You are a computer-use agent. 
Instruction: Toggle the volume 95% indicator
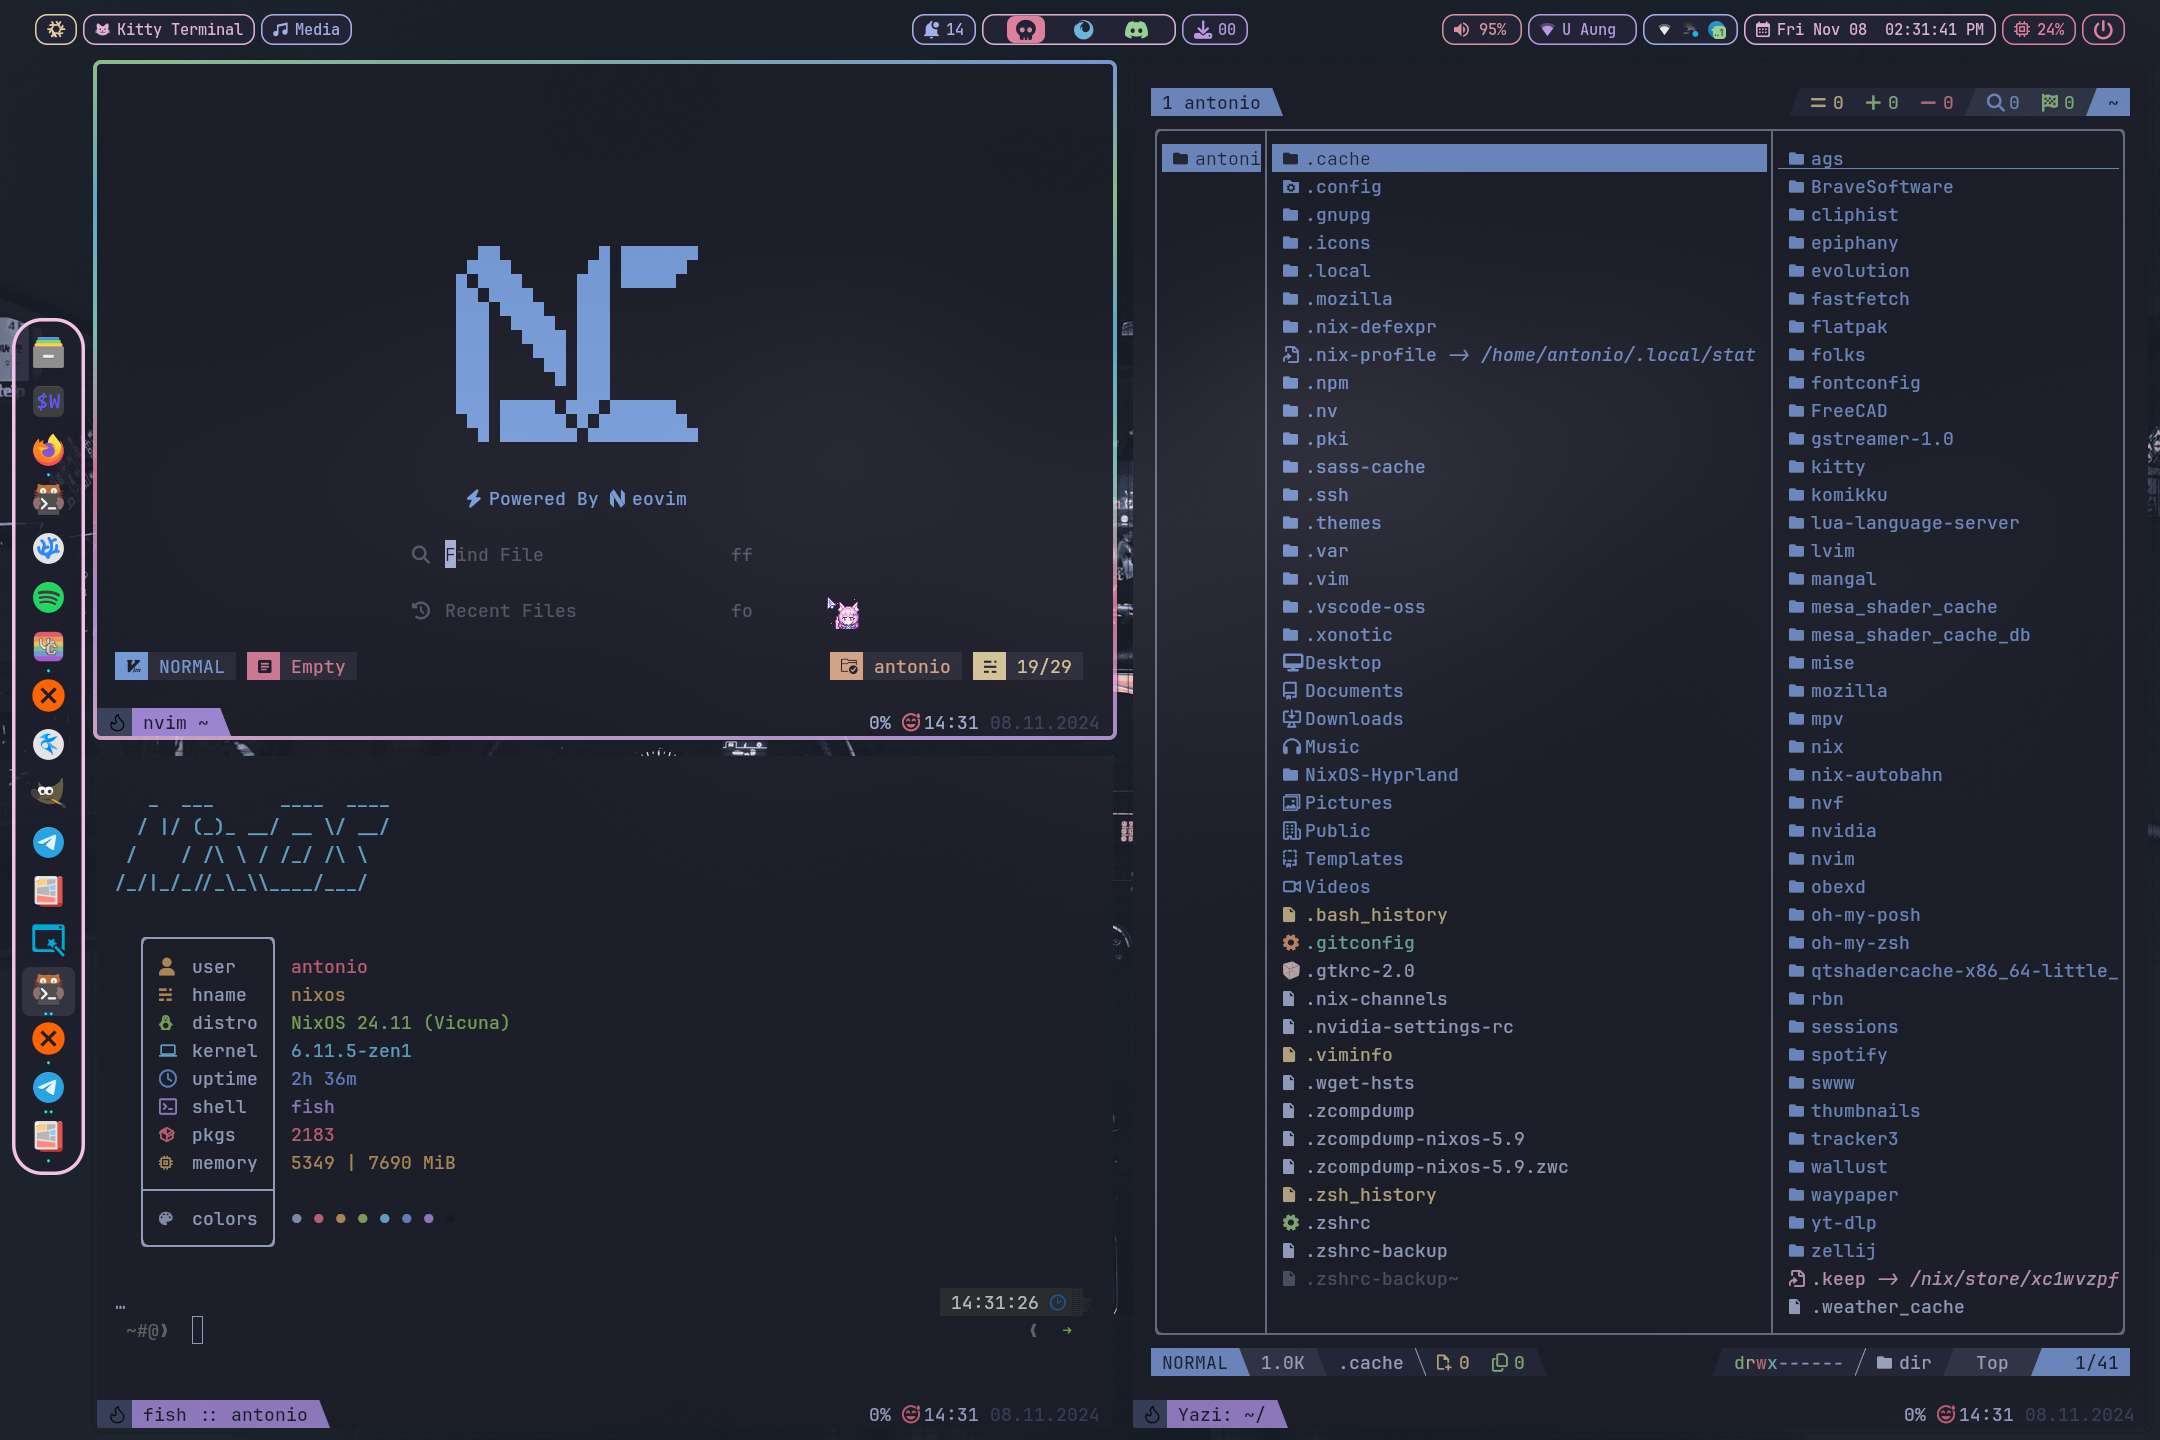click(1480, 30)
